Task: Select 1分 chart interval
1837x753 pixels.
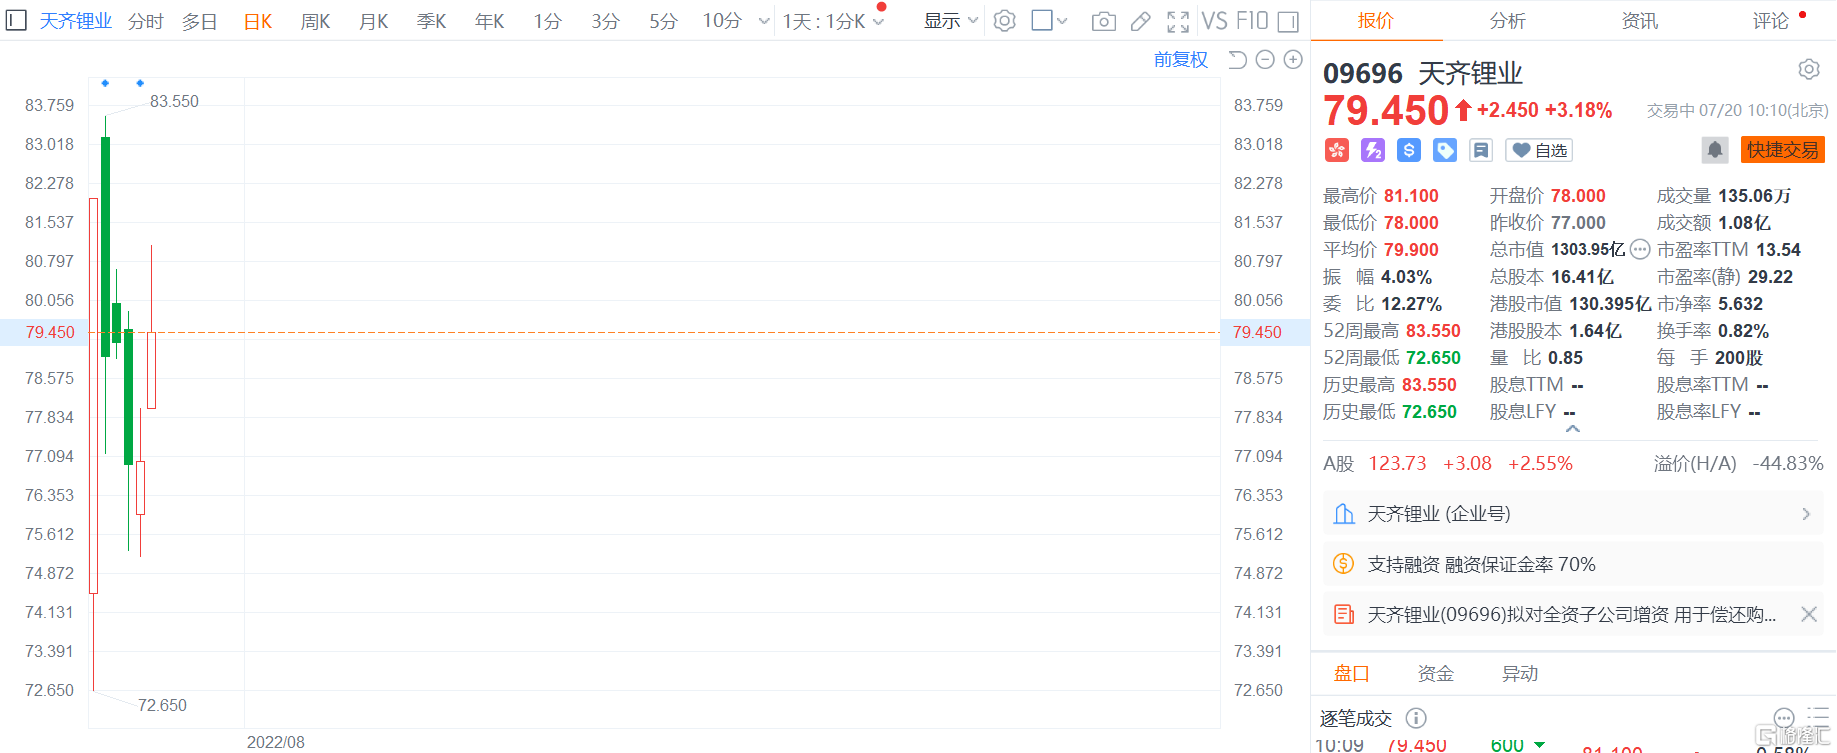Action: 547,21
